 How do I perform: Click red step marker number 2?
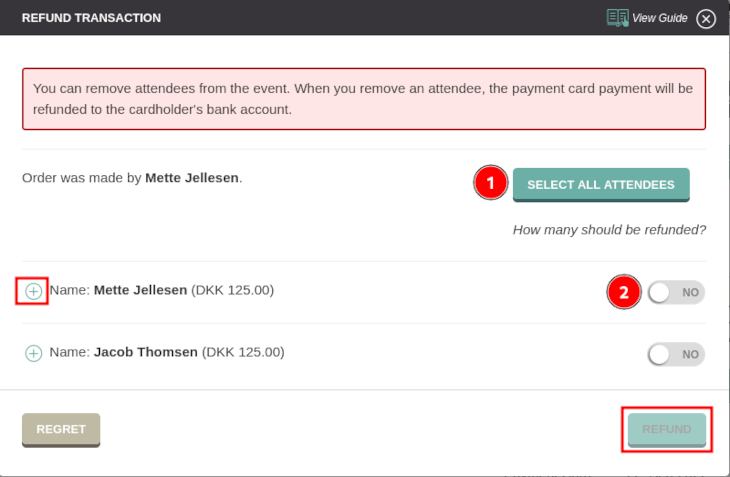pos(624,292)
